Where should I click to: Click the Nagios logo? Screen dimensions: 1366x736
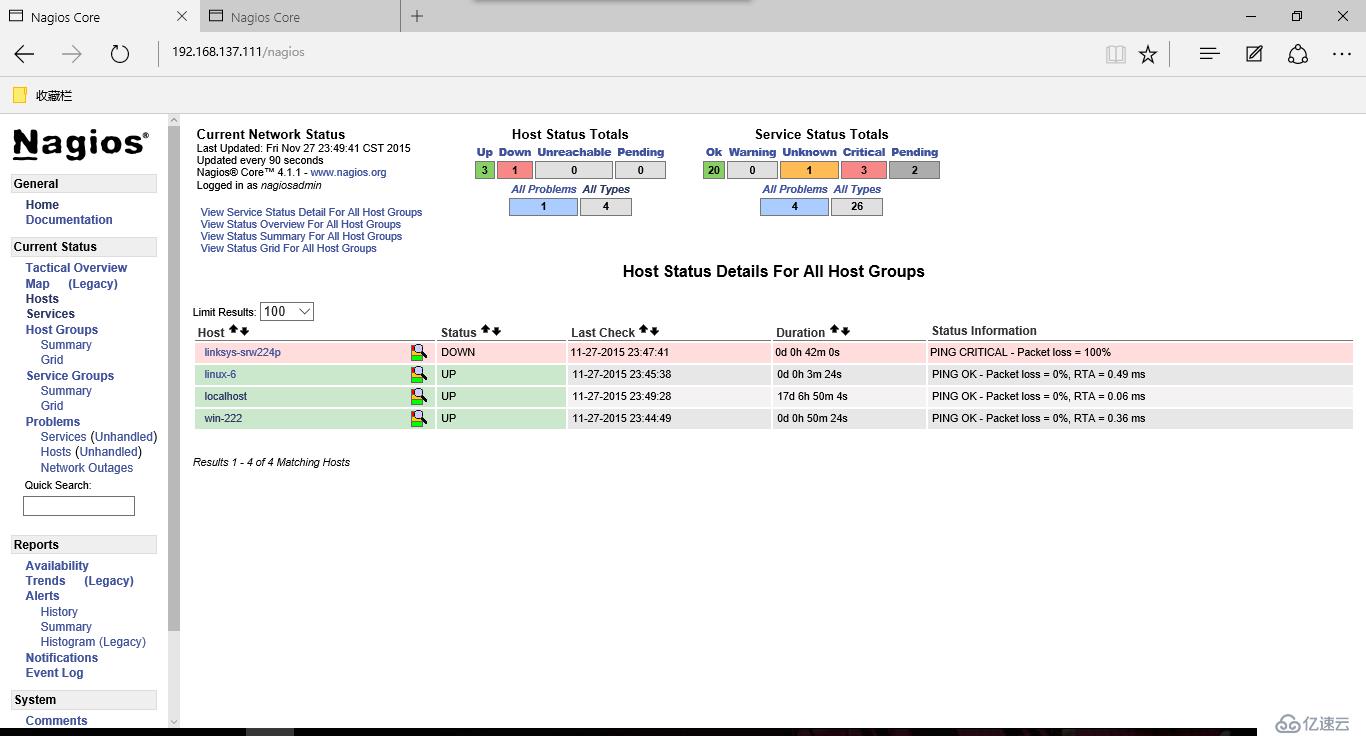pos(81,144)
